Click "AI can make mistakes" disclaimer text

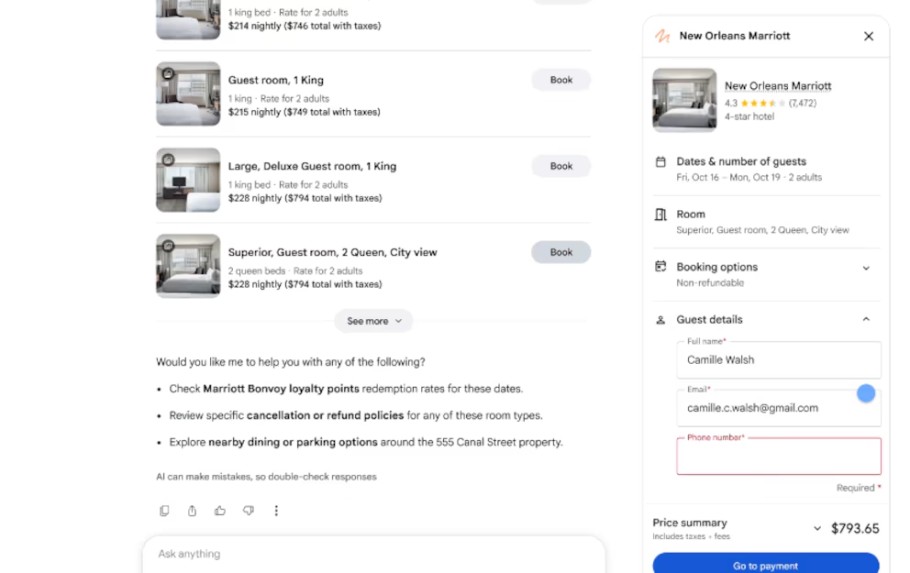point(266,477)
